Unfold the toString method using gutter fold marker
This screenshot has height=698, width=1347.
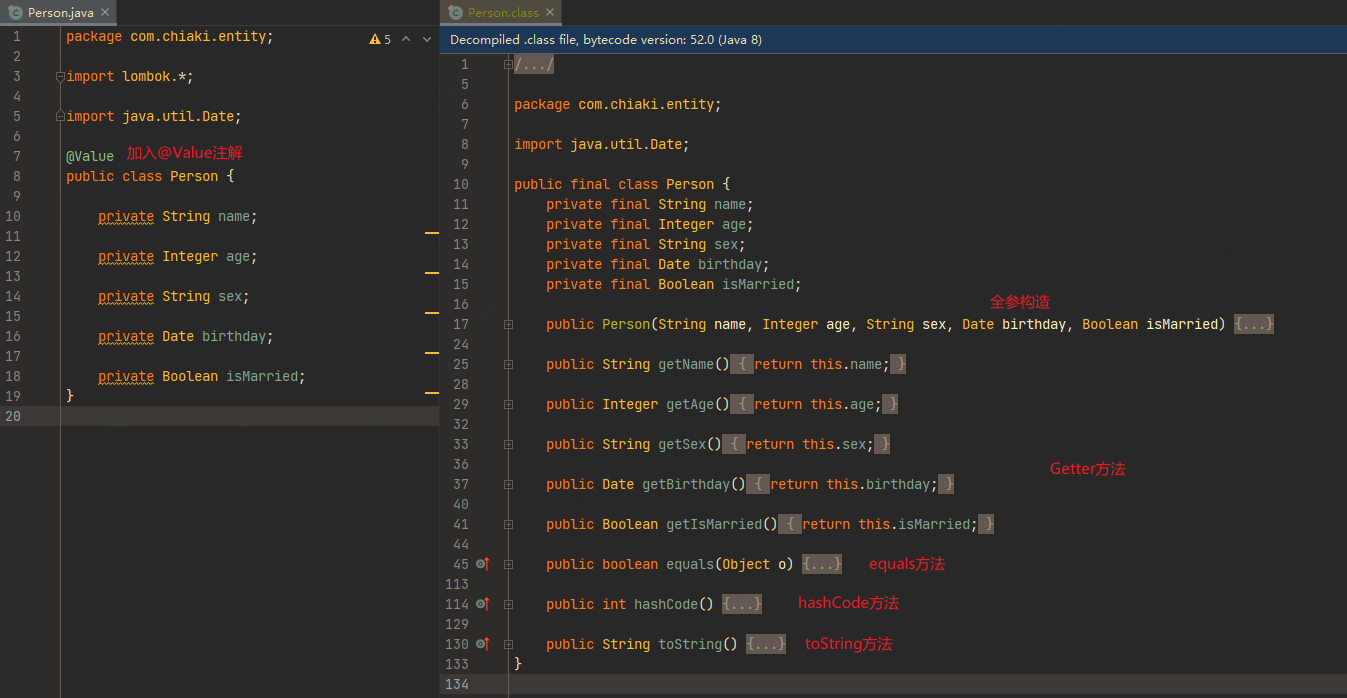click(x=509, y=644)
